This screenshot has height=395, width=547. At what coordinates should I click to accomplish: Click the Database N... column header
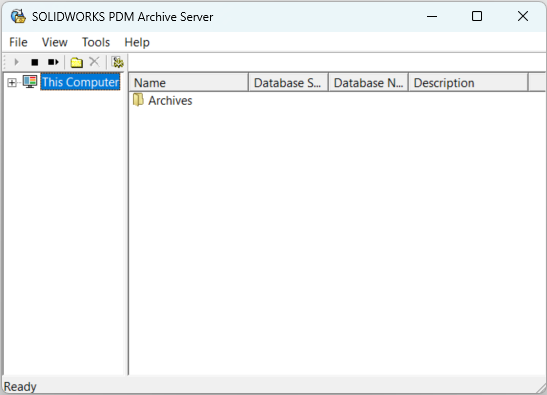point(368,83)
